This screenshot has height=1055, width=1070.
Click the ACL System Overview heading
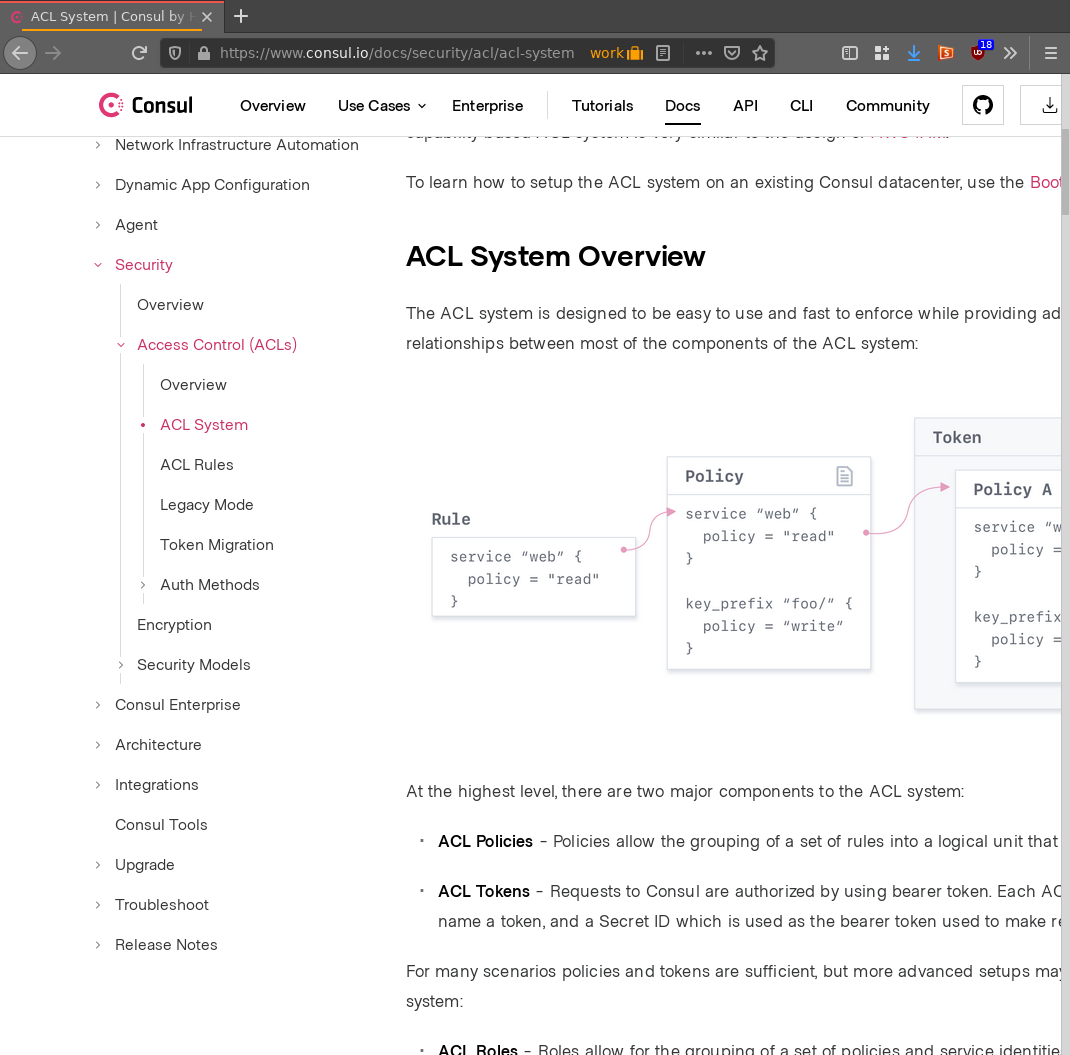point(555,257)
